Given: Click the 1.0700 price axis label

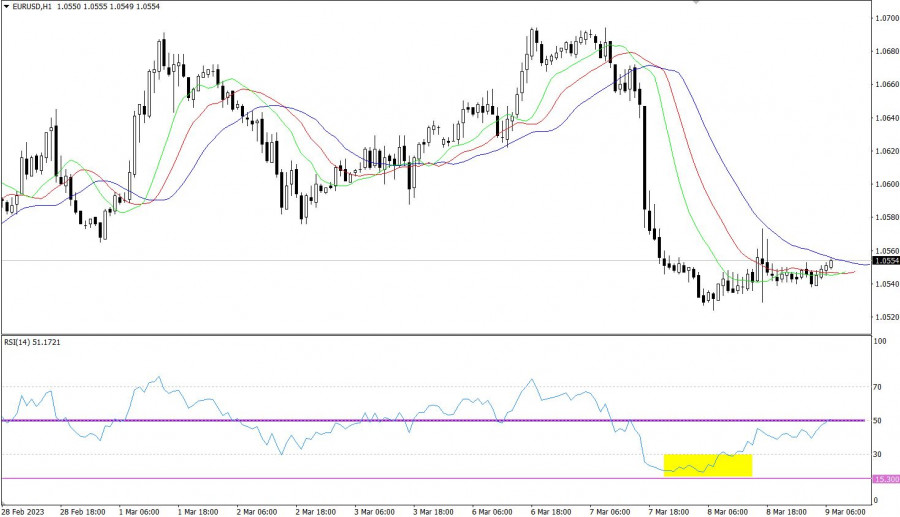Looking at the screenshot, I should point(885,18).
